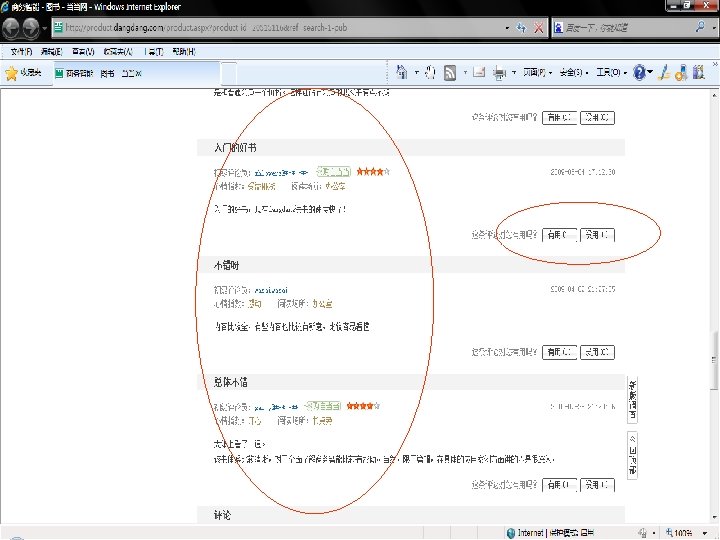Click the star rating in 入门的好书 review

click(373, 172)
